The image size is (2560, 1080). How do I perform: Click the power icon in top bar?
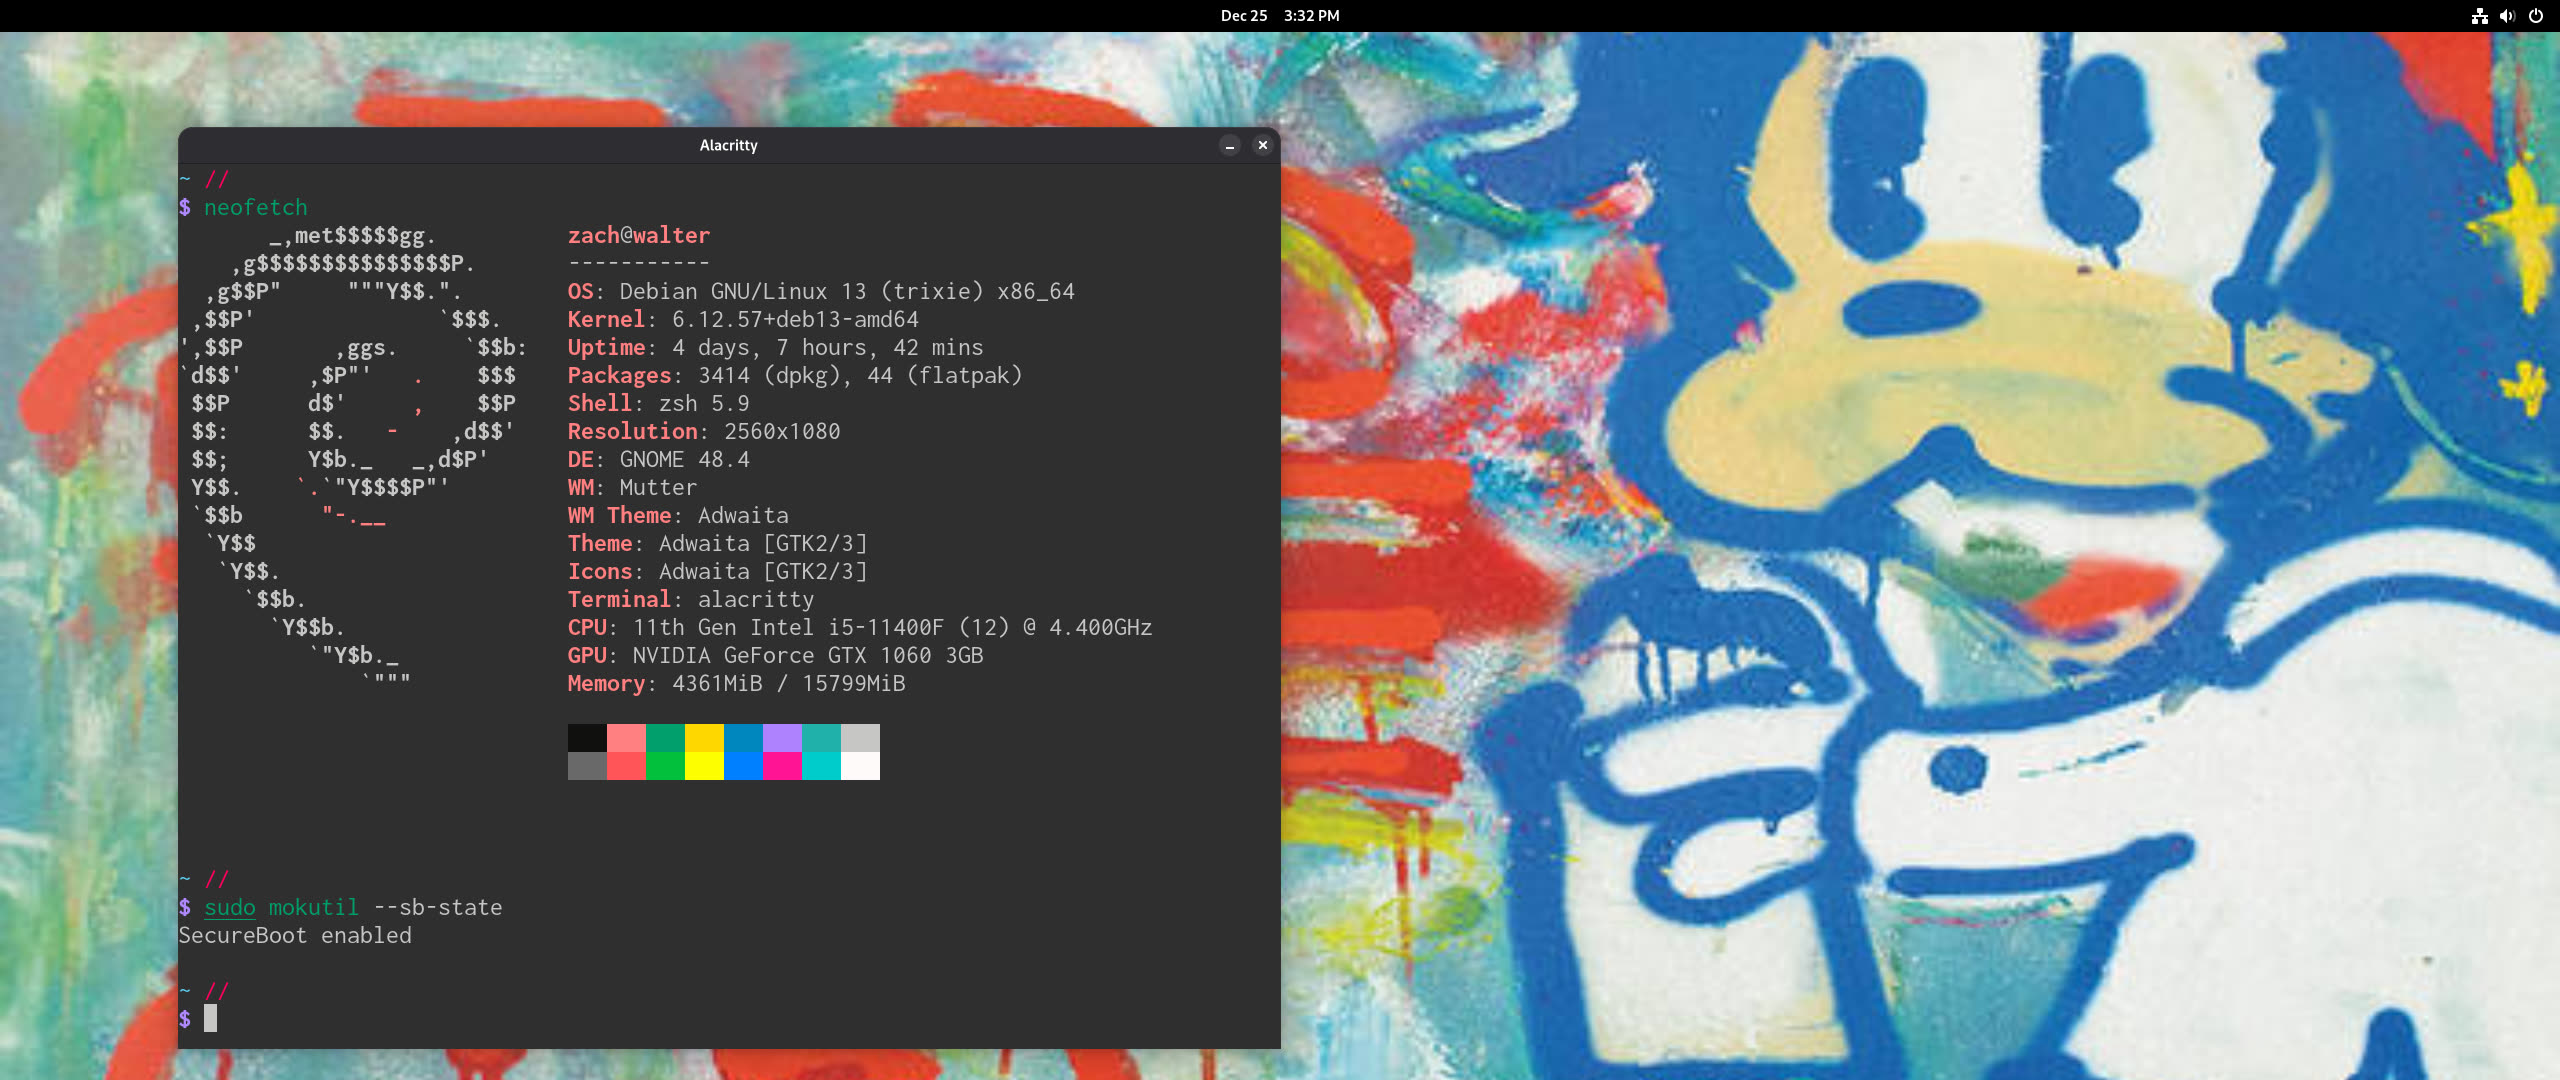click(2534, 15)
